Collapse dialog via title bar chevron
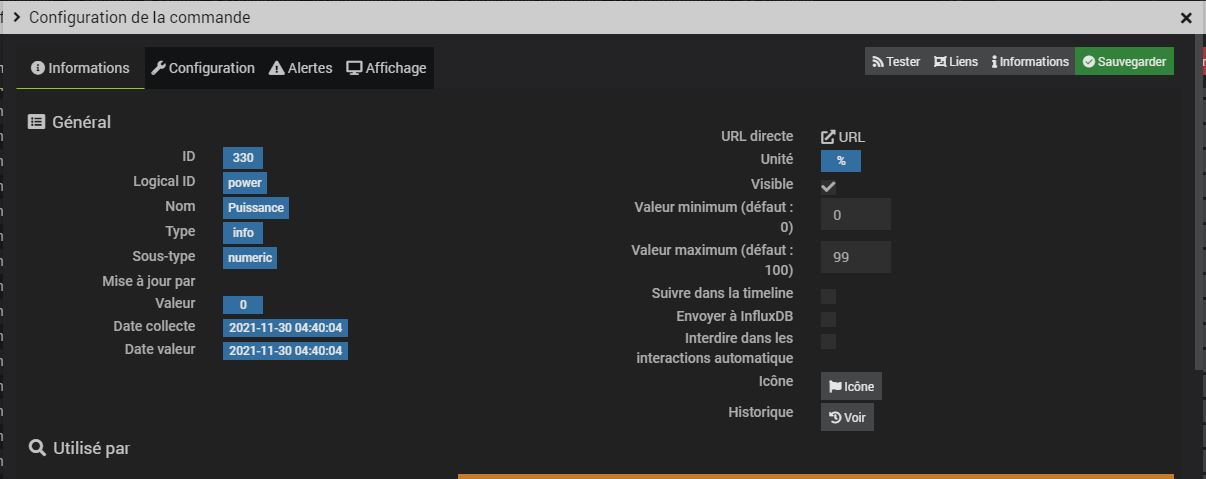The image size is (1206, 479). point(17,17)
